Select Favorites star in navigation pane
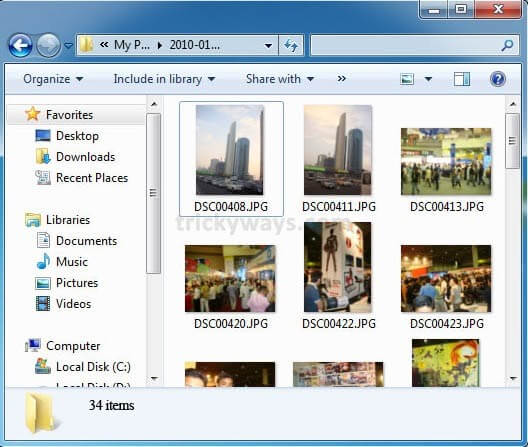The width and height of the screenshot is (528, 447). [x=33, y=114]
